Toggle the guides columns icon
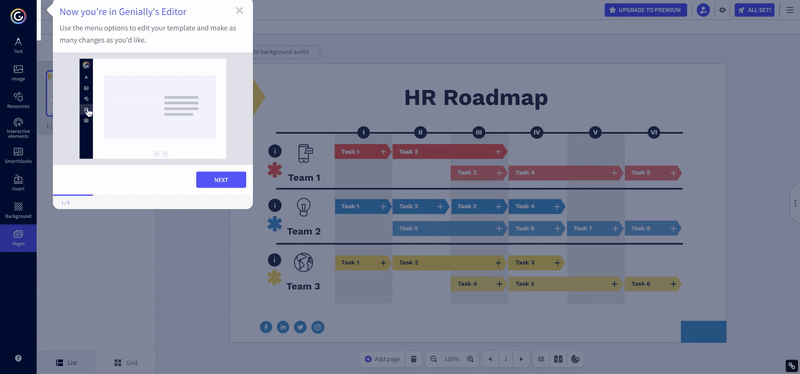This screenshot has height=374, width=800. [x=558, y=359]
